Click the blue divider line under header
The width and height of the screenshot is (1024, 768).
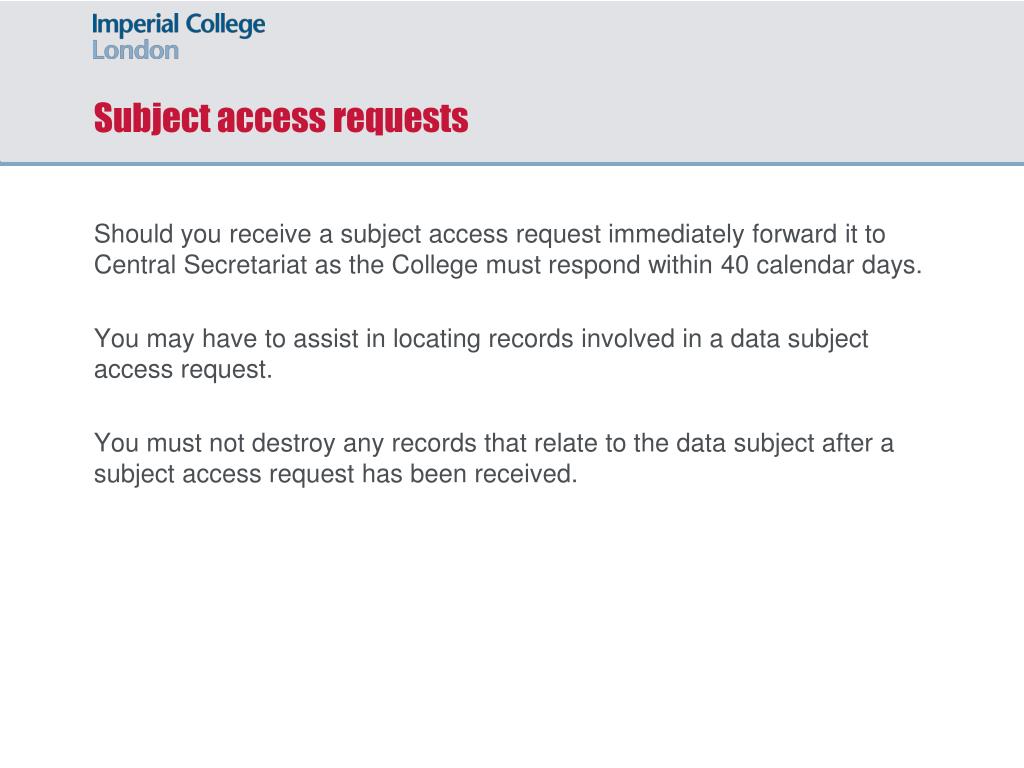512,164
